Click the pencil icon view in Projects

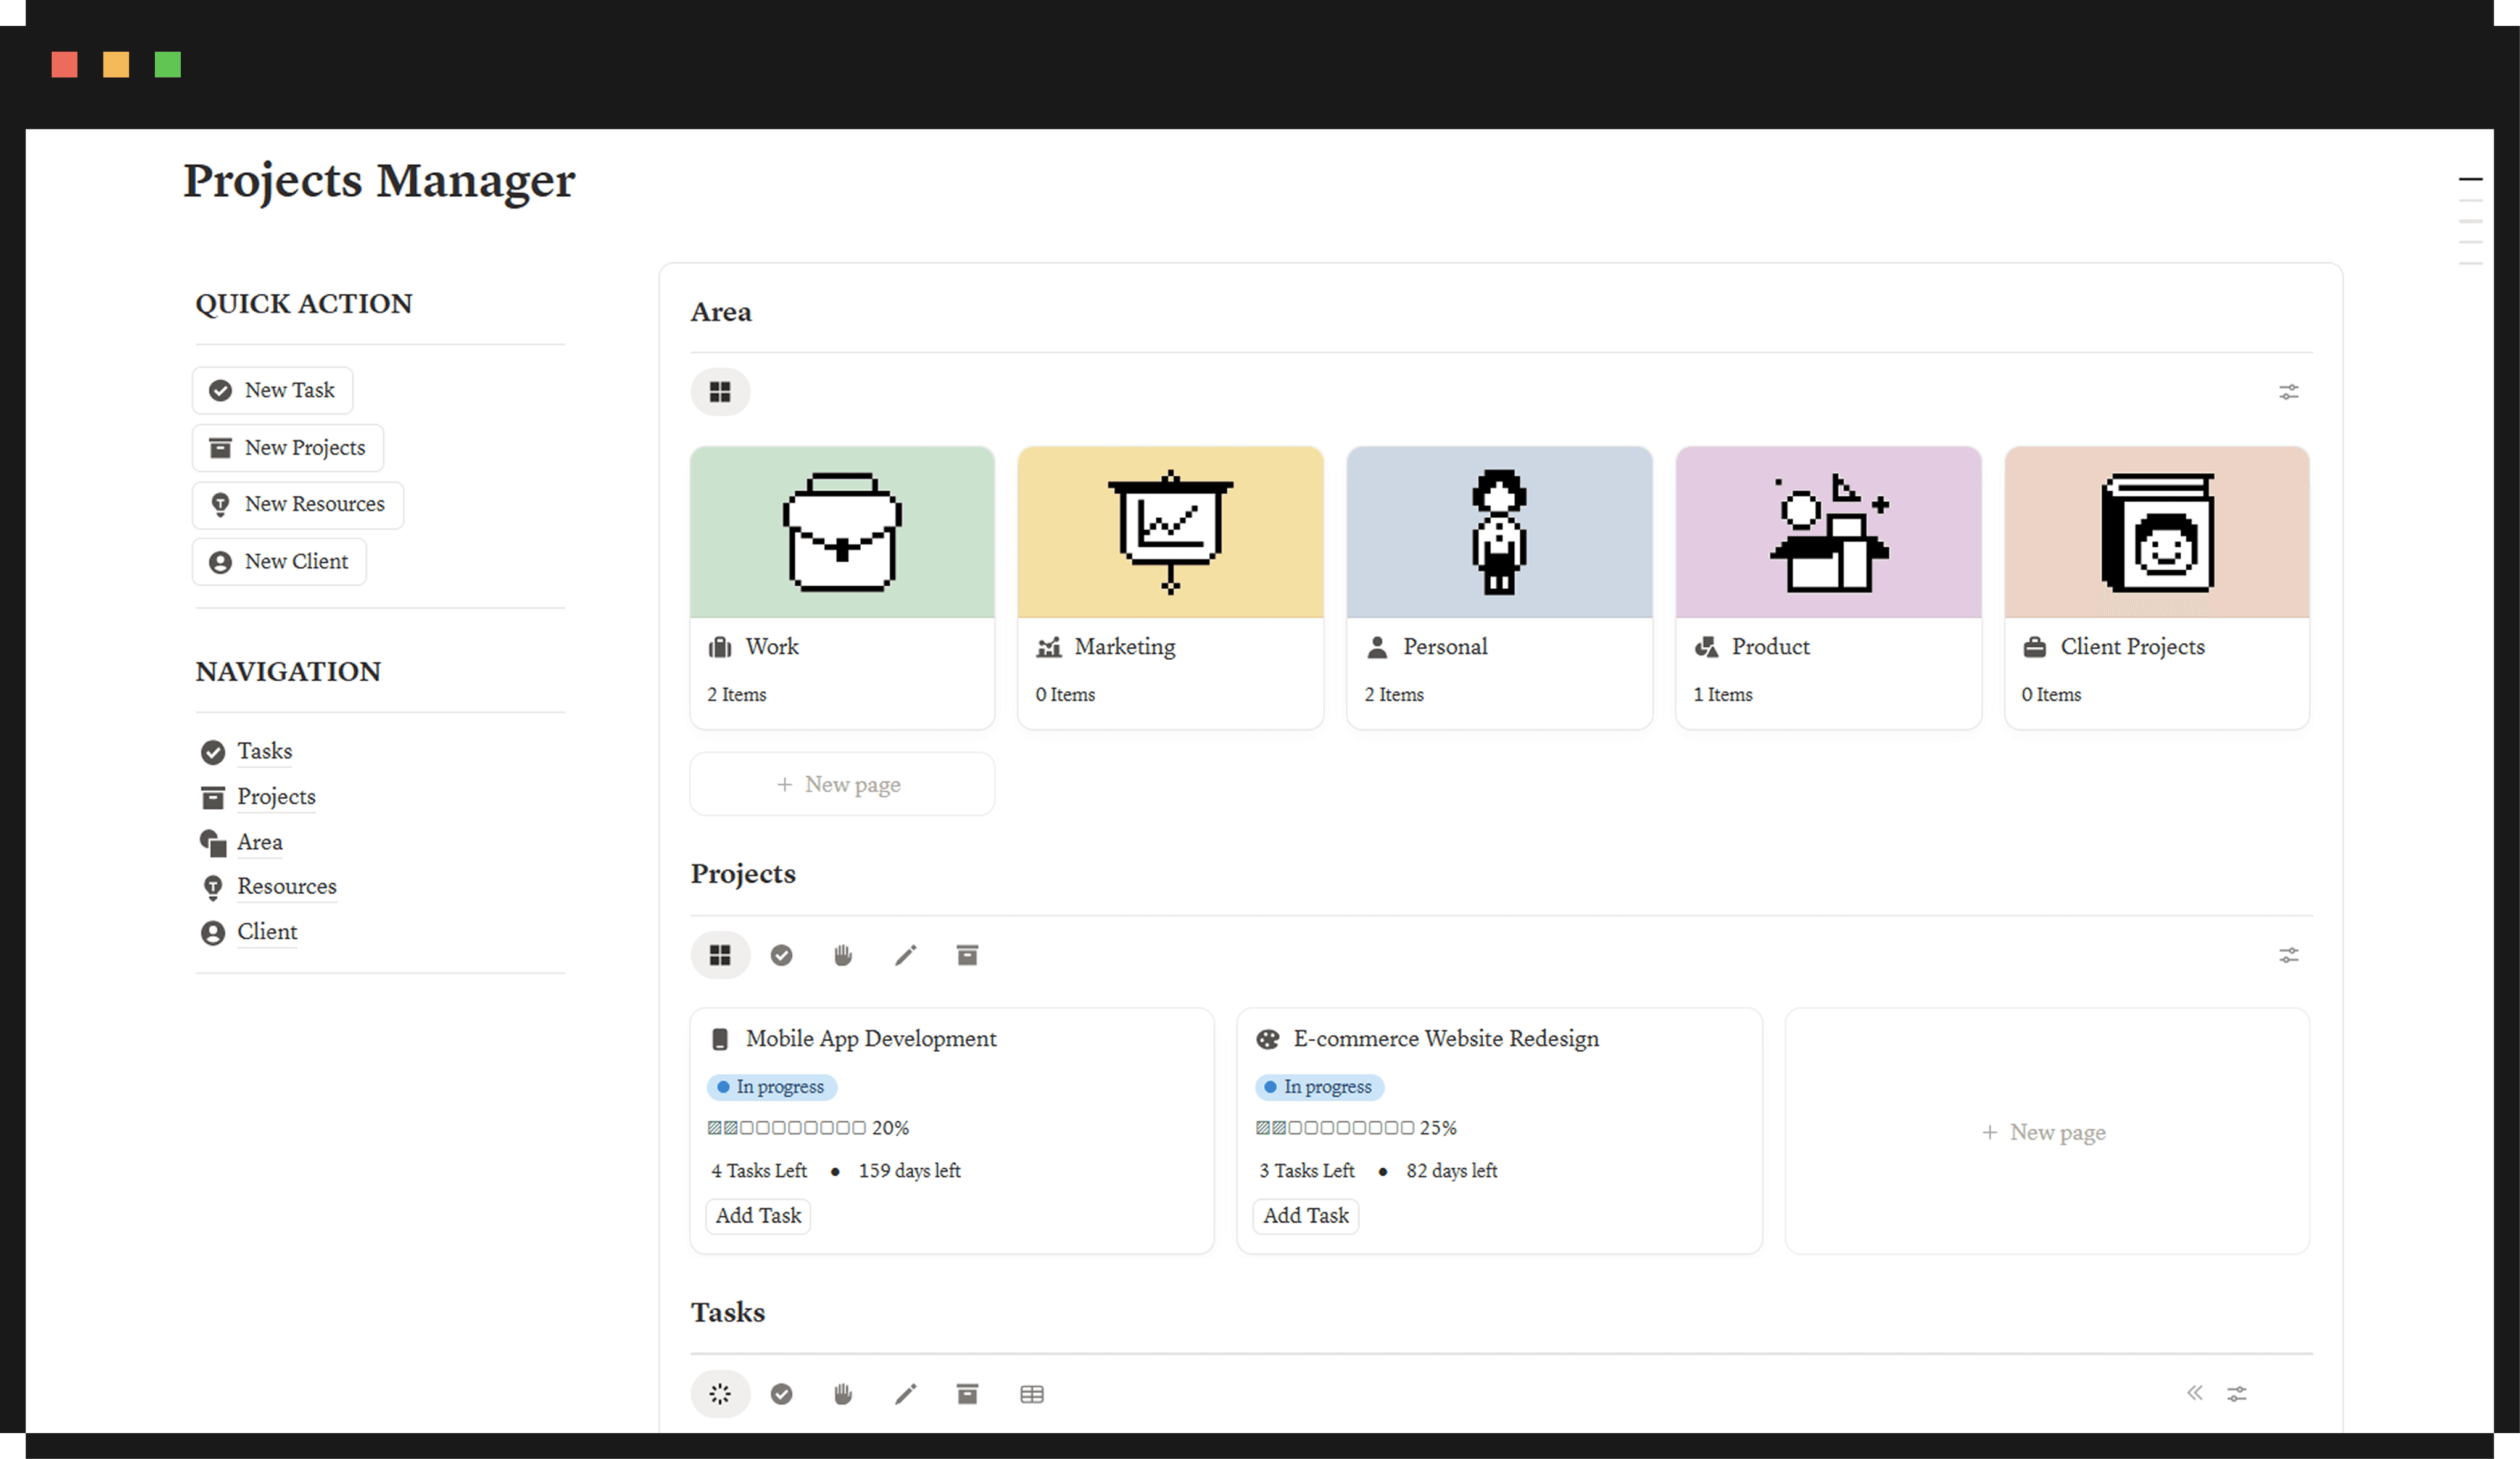click(x=905, y=955)
